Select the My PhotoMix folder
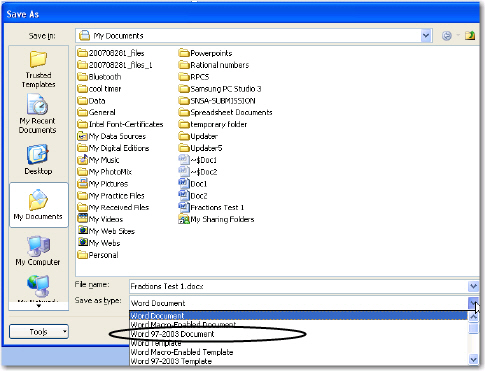This screenshot has height=371, width=485. click(x=105, y=172)
